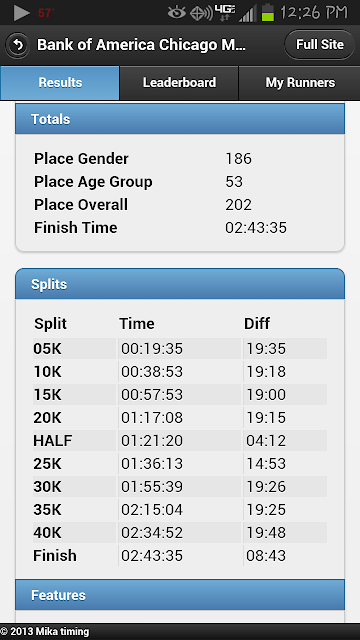Tap the eye icon in status bar

pos(177,13)
